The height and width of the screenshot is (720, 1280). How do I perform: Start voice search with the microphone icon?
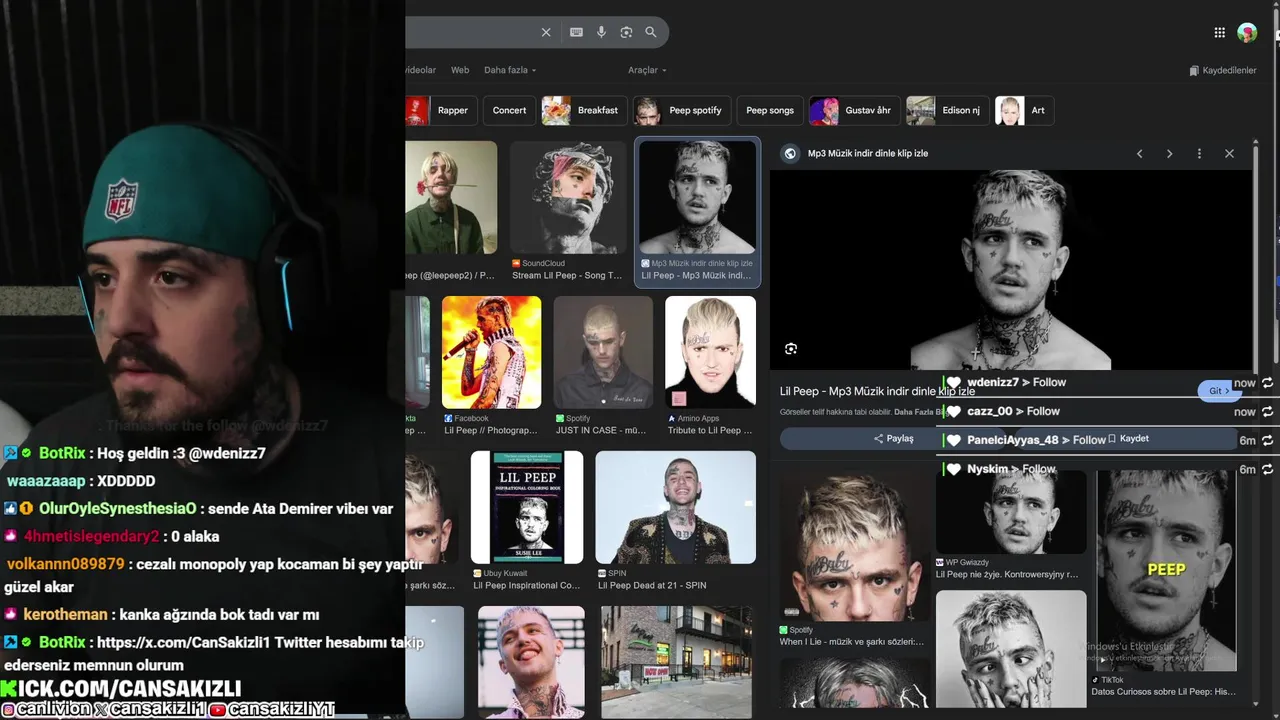click(601, 32)
